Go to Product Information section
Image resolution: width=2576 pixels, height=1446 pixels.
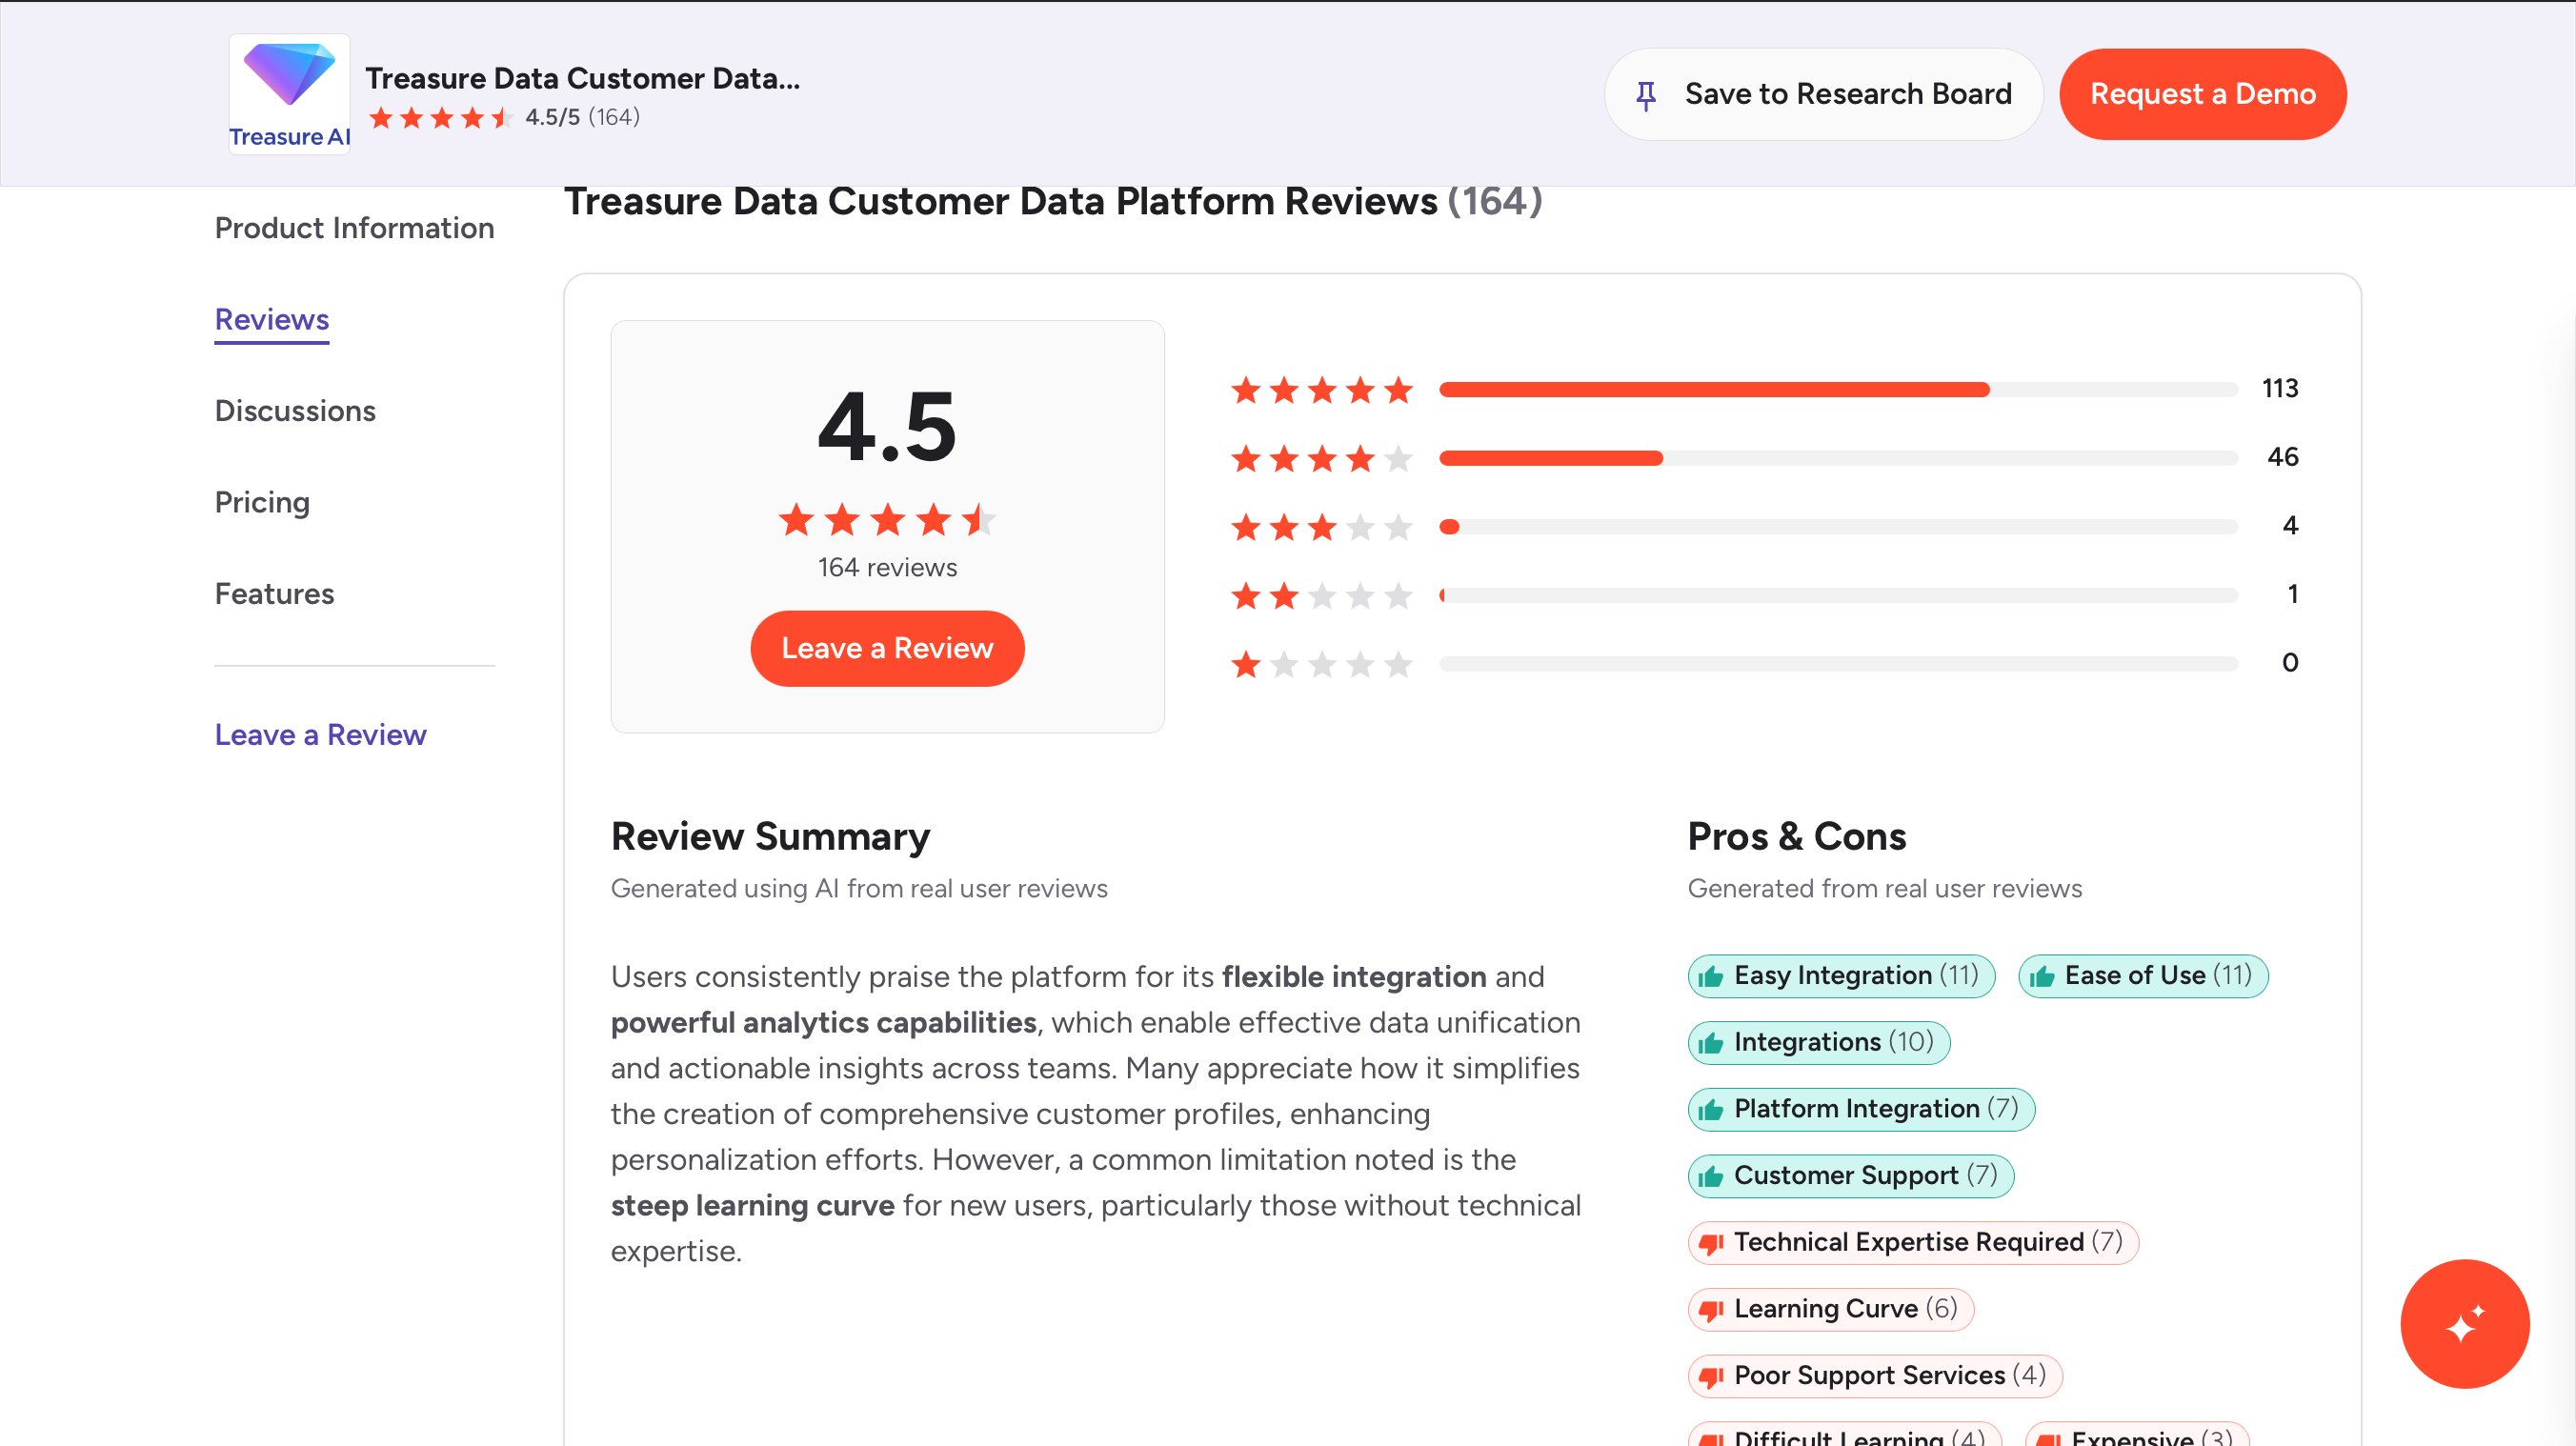pos(354,228)
